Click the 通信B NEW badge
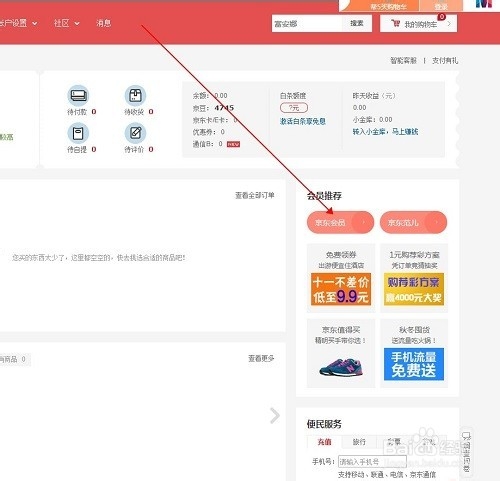Viewport: 500px width, 481px height. tap(233, 144)
